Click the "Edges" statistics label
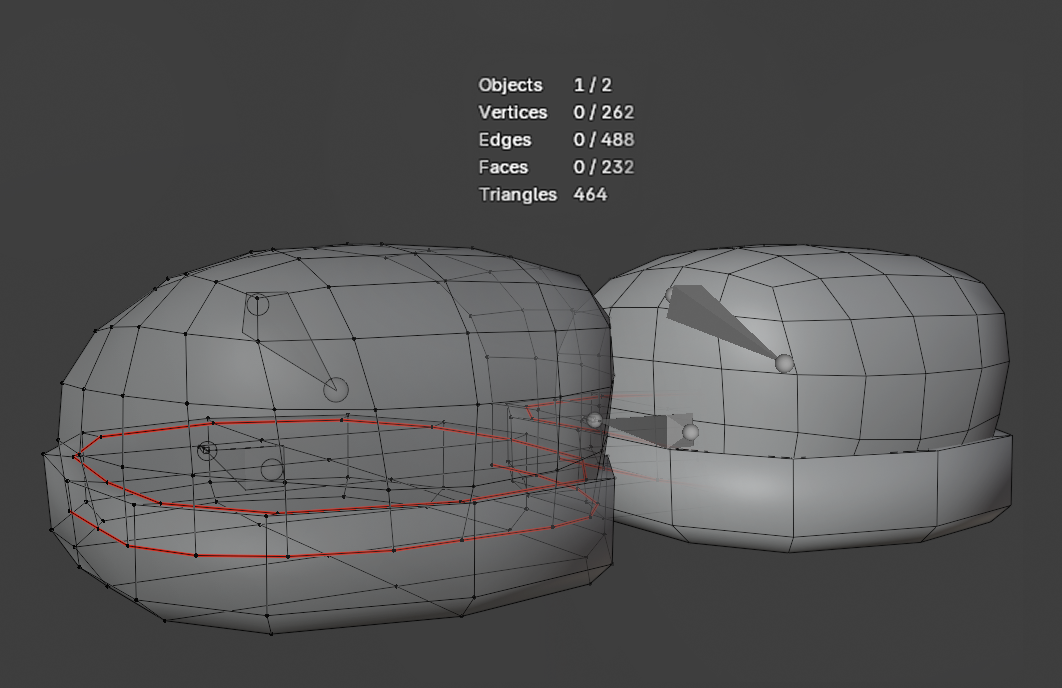Screen dimensions: 1062x688 coord(505,140)
